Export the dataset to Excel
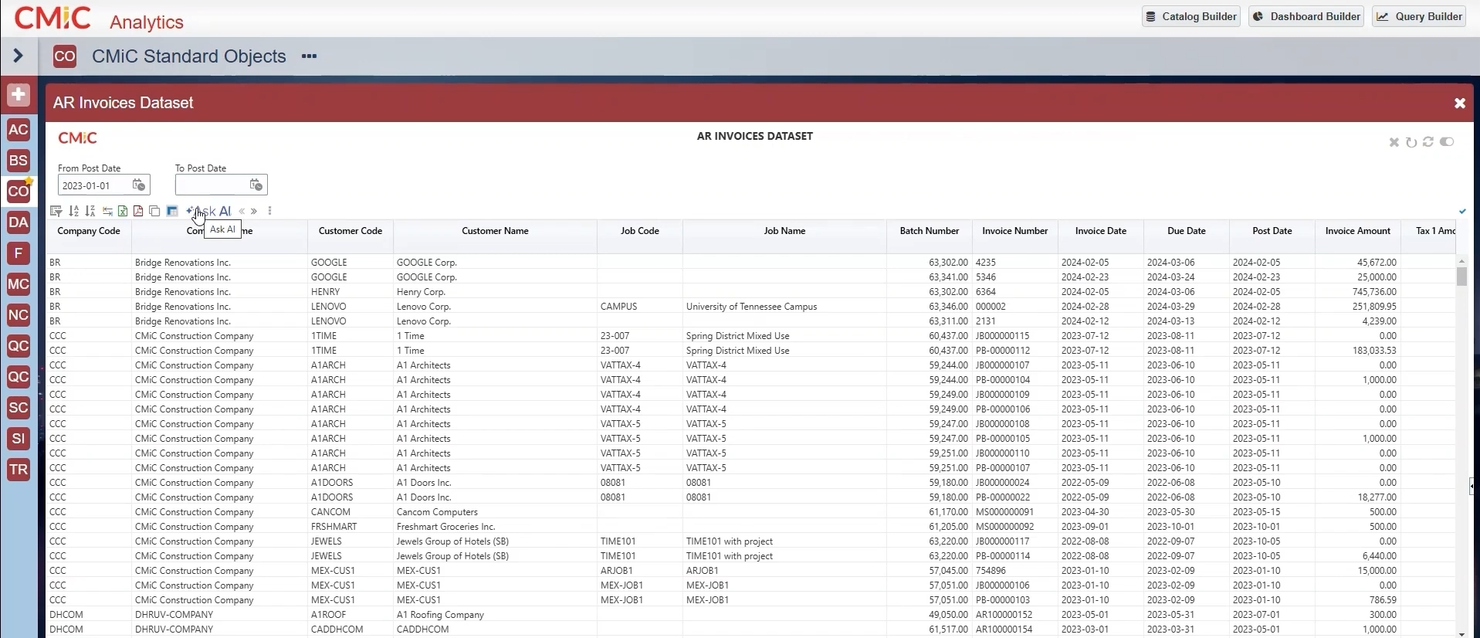The height and width of the screenshot is (638, 1480). [x=122, y=211]
